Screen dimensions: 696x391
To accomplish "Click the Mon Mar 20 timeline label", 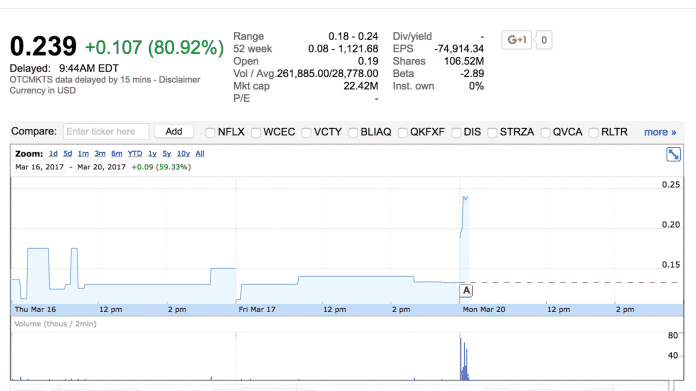I will click(484, 309).
